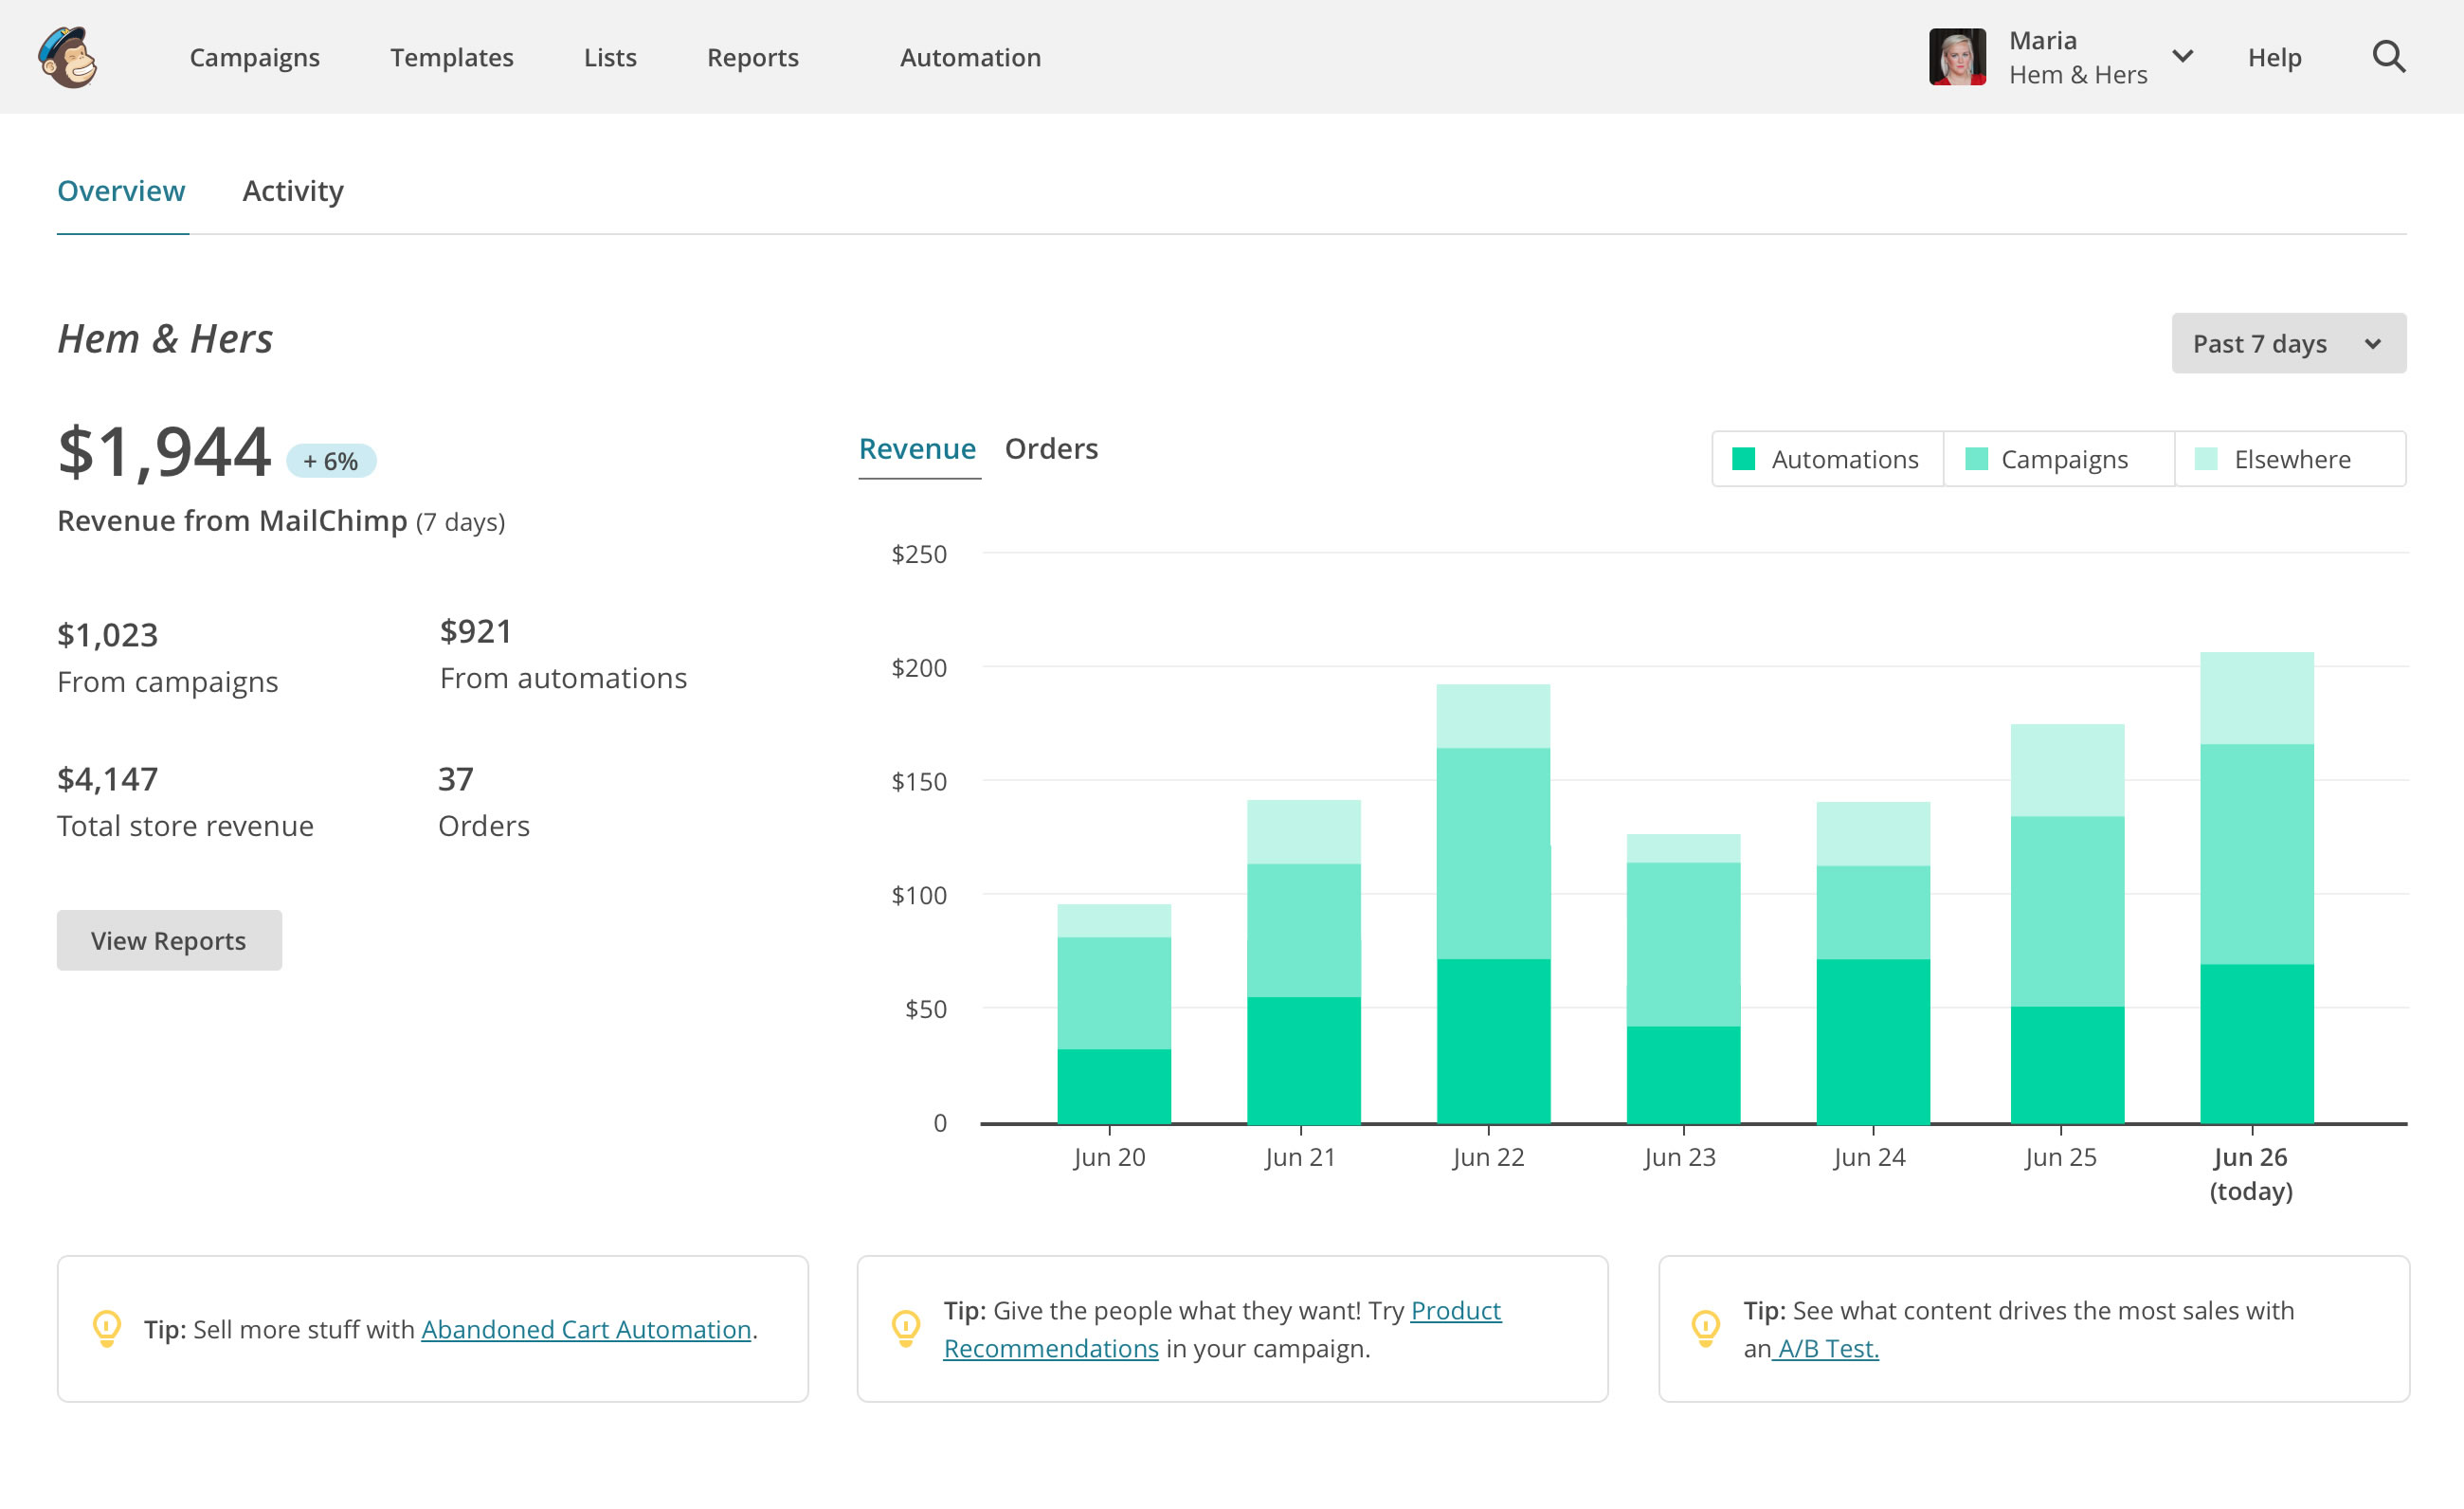
Task: Switch to the Activity tab
Action: click(292, 189)
